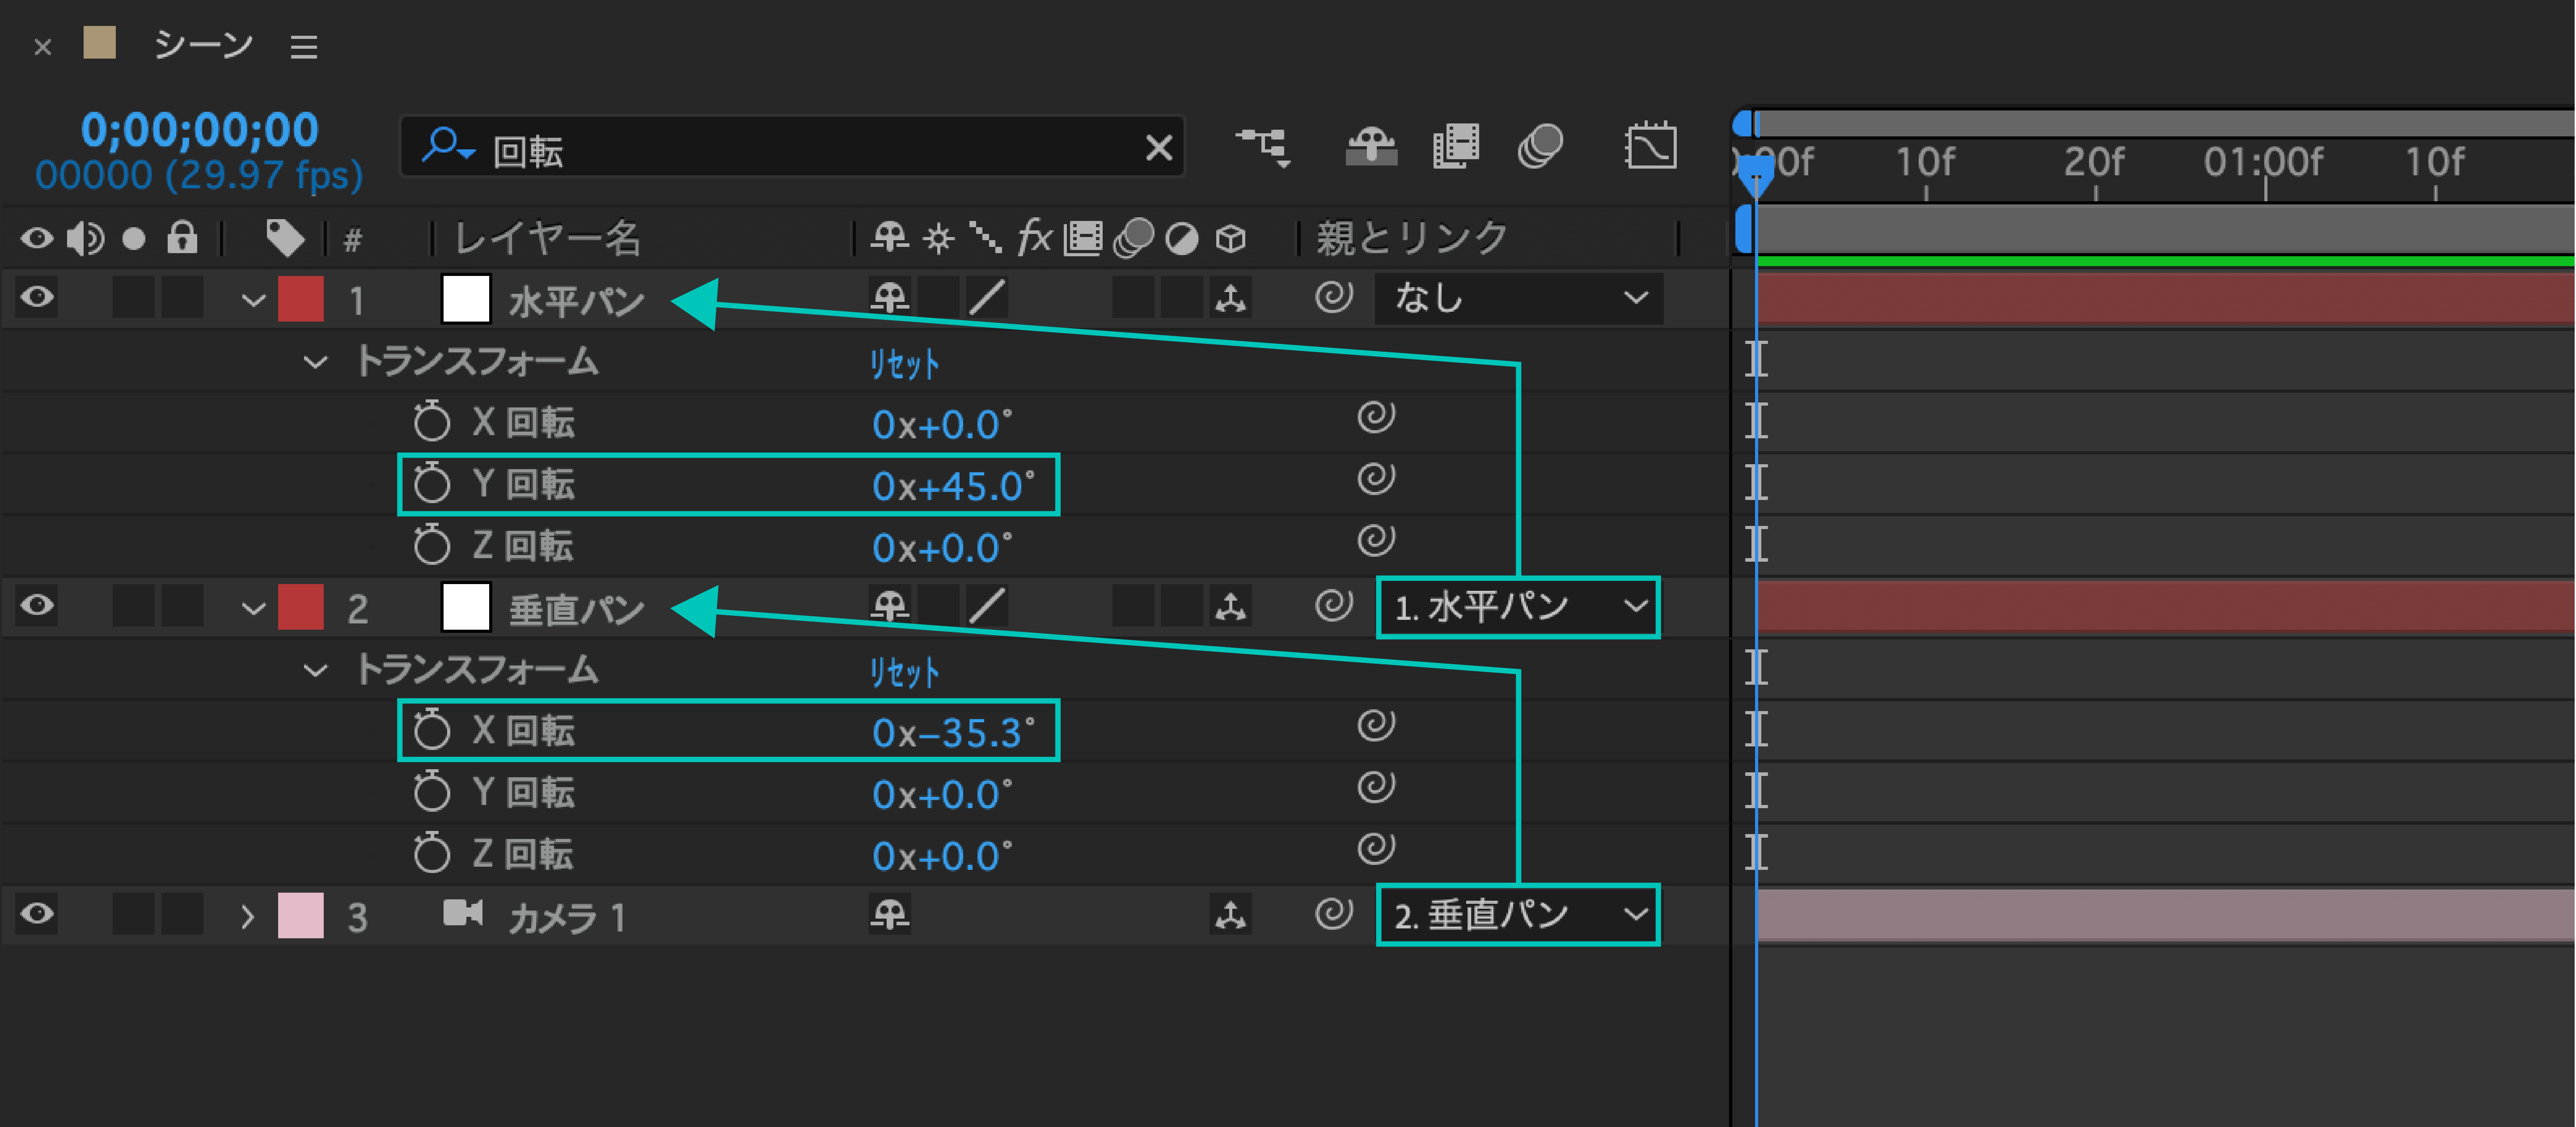
Task: Reset 垂直パン's transform with リセット
Action: (904, 672)
